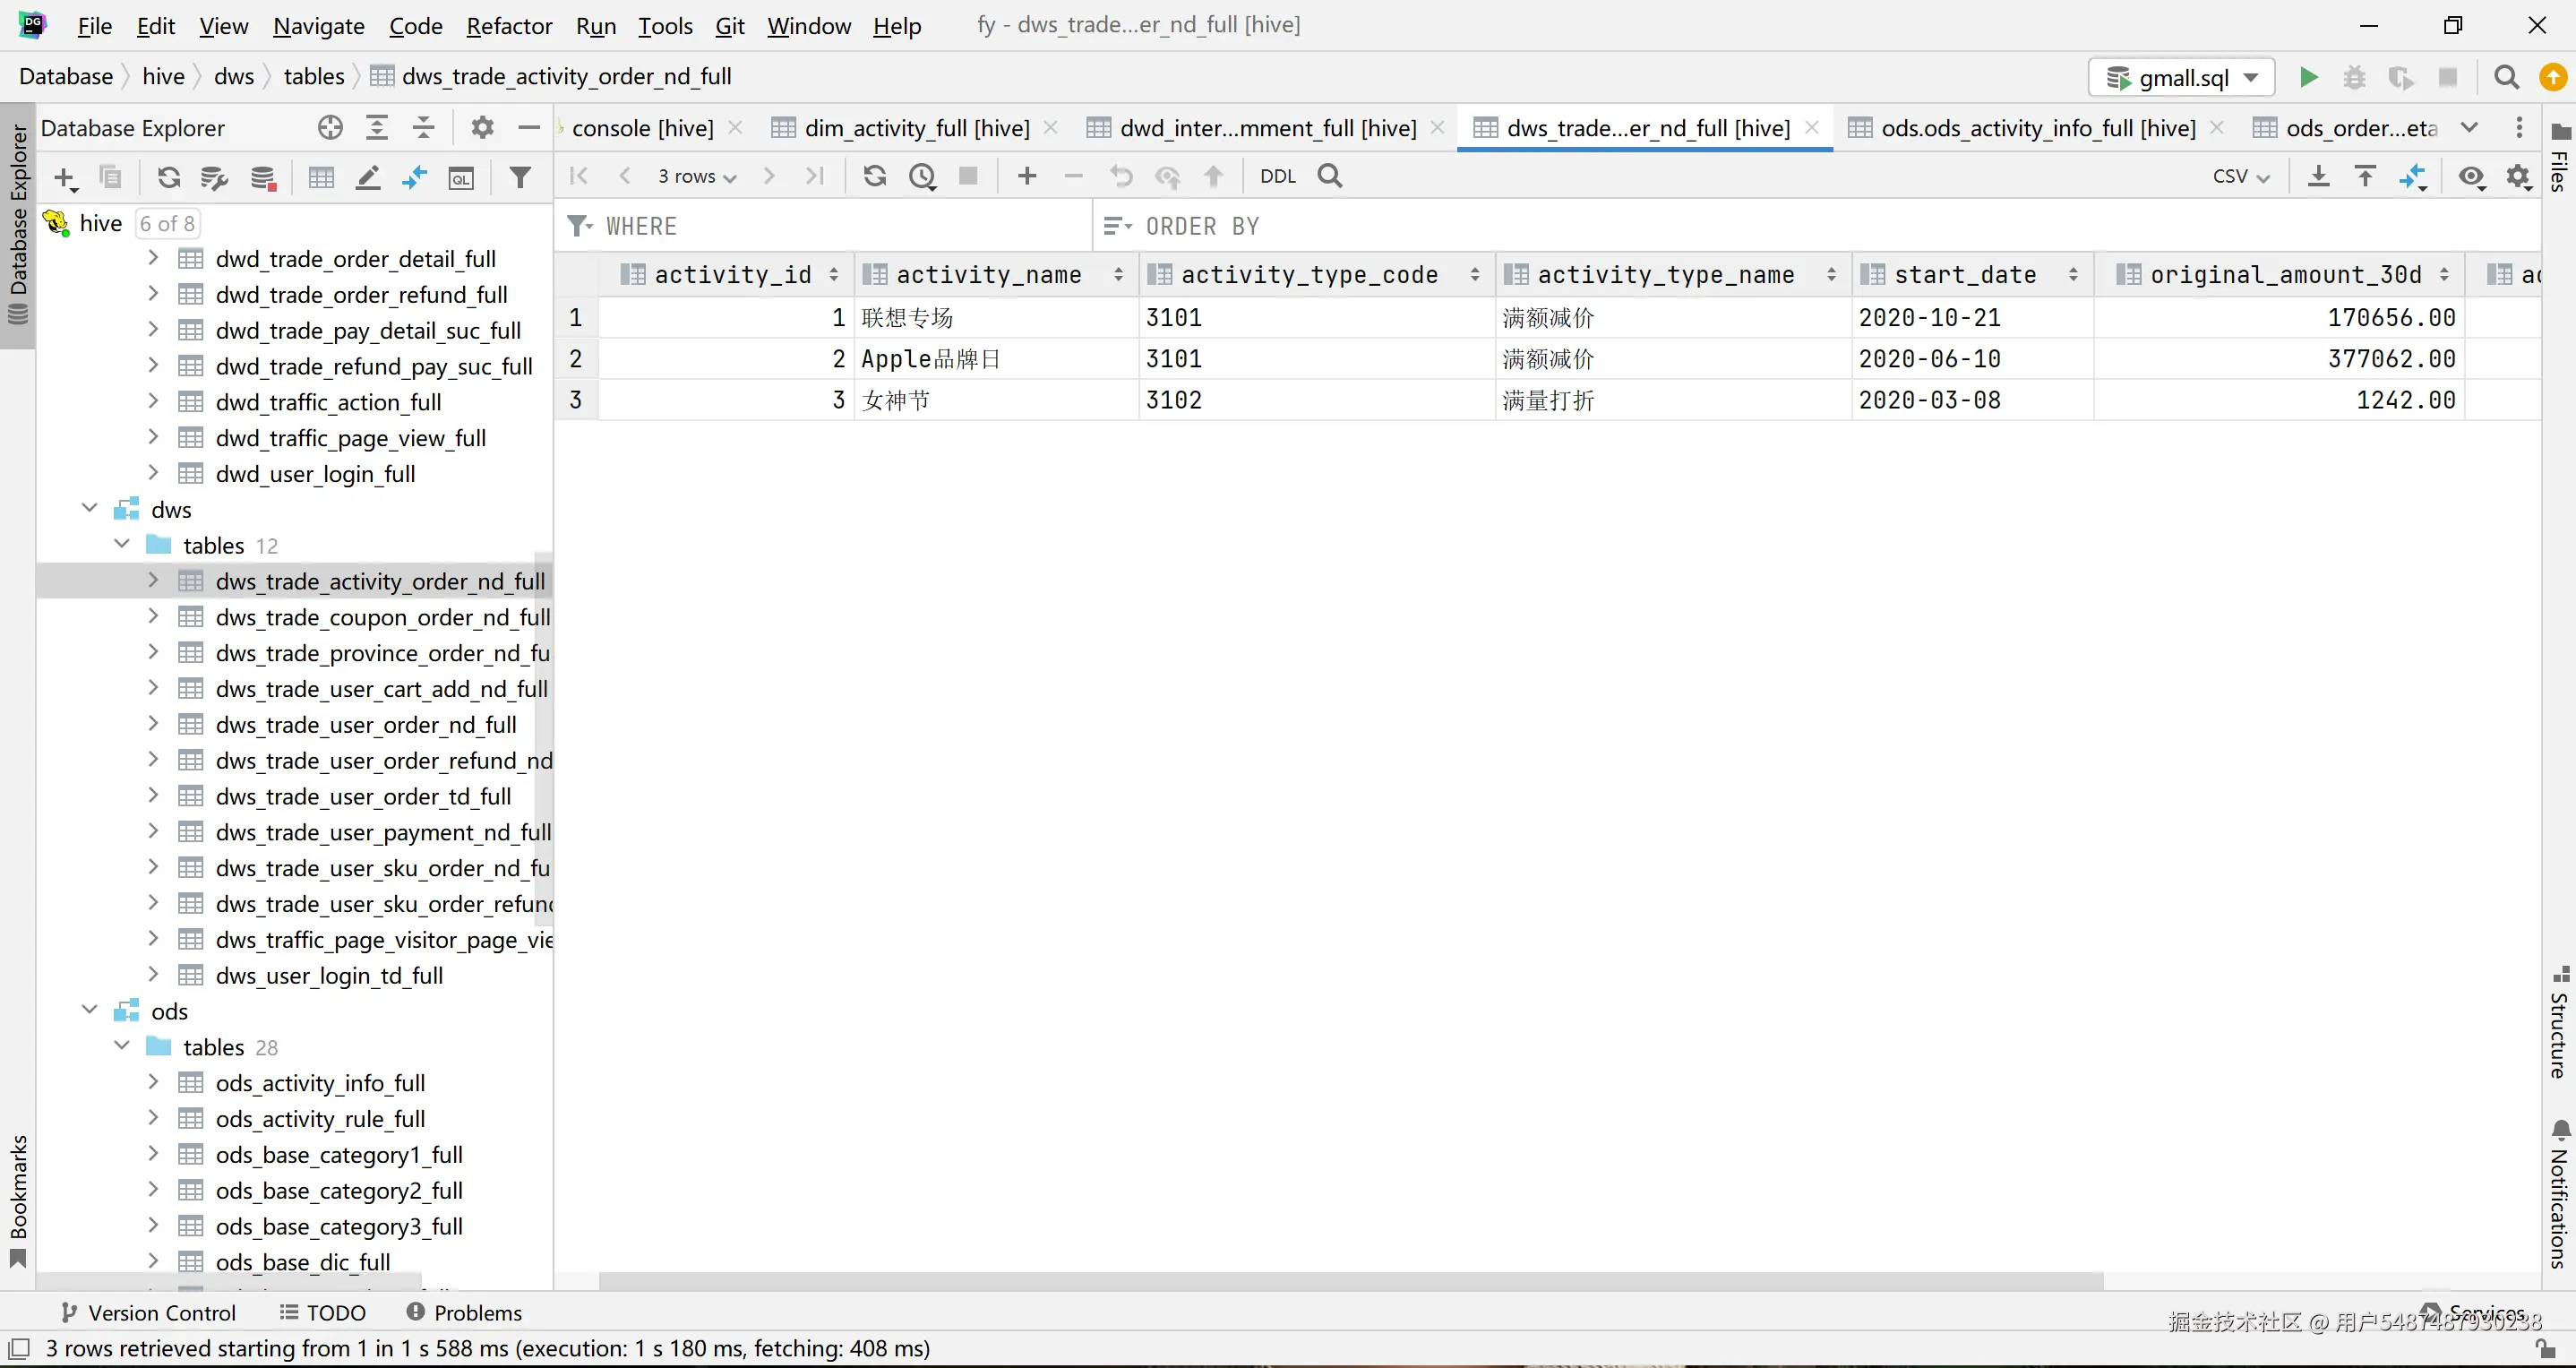Switch to dim_activity_full [hive] tab
This screenshot has height=1368, width=2576.
916,128
